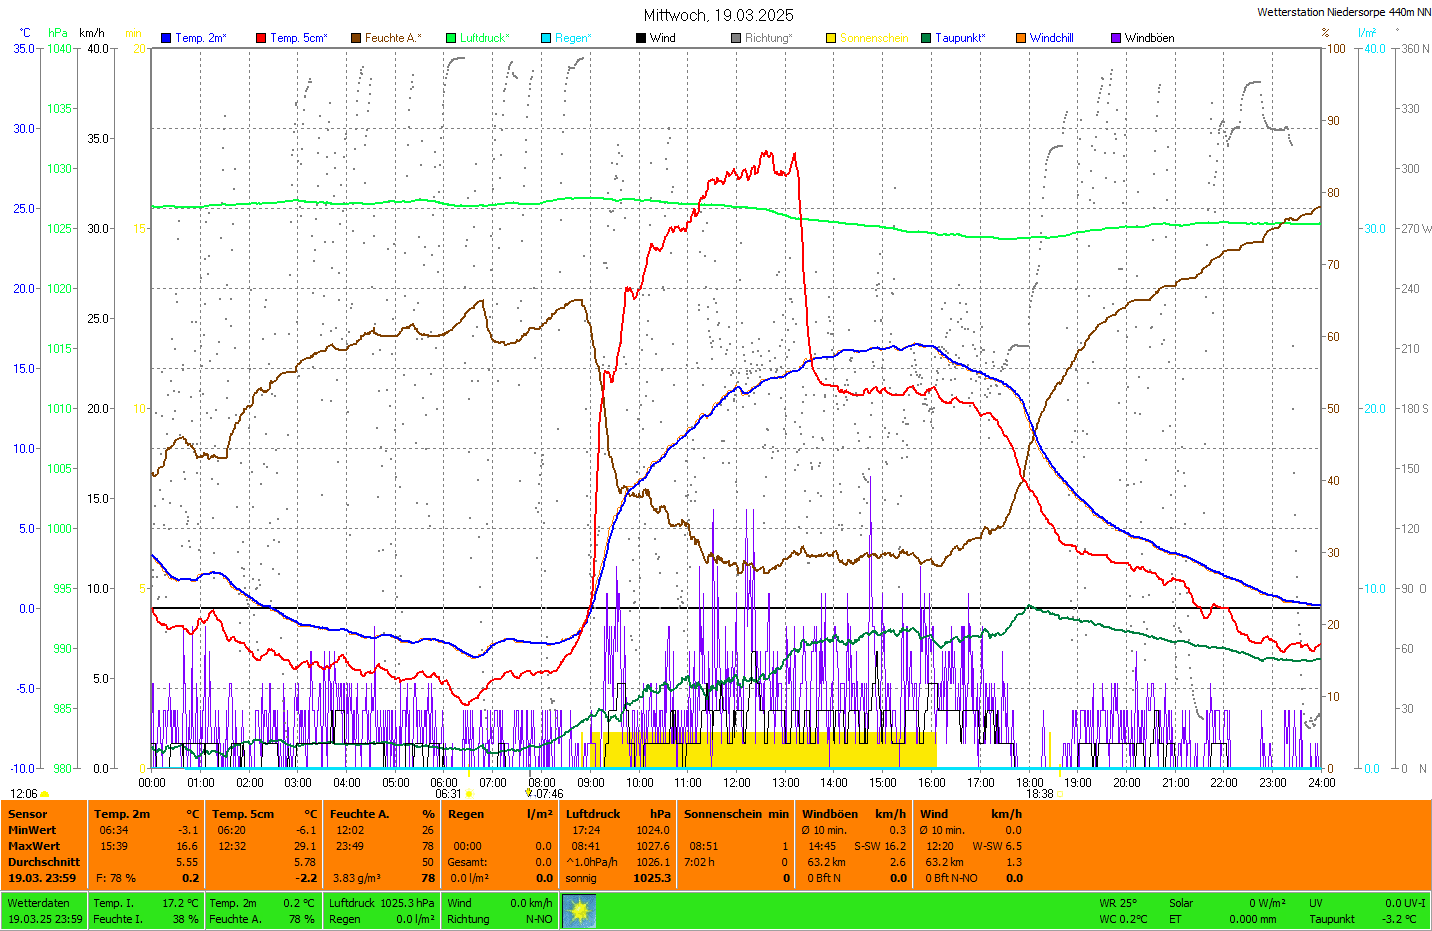This screenshot has width=1432, height=931.
Task: Click the yellow sun dot beside 12:06
Action: (x=45, y=794)
